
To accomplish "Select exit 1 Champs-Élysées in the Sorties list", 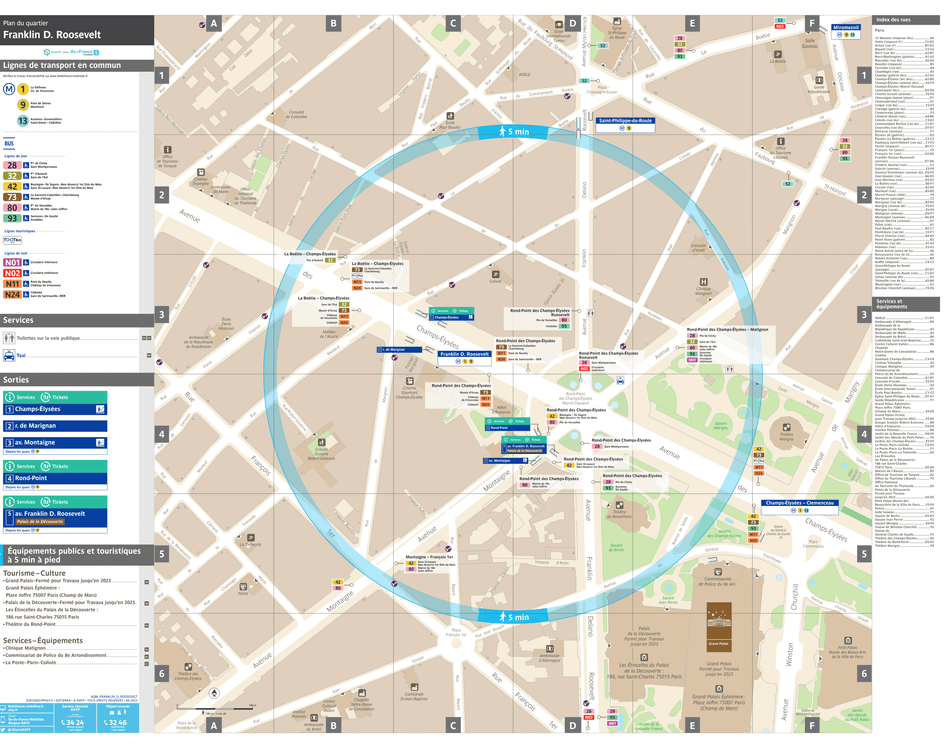I will pyautogui.click(x=55, y=409).
